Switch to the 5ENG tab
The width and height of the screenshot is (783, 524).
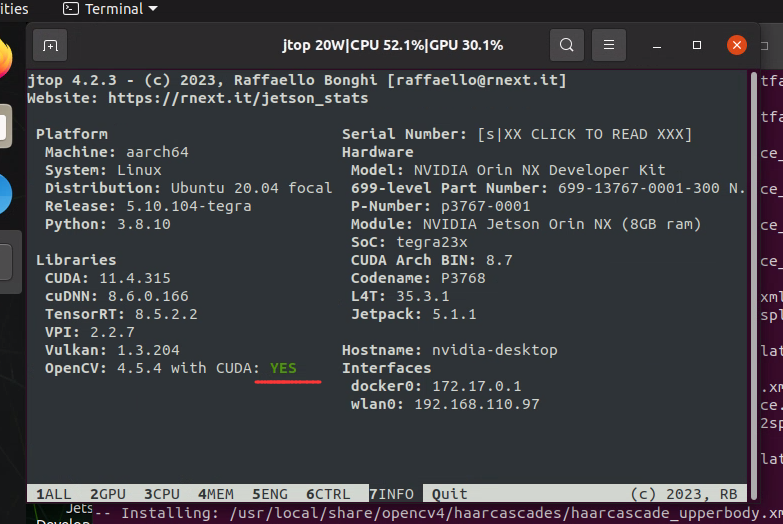(270, 494)
